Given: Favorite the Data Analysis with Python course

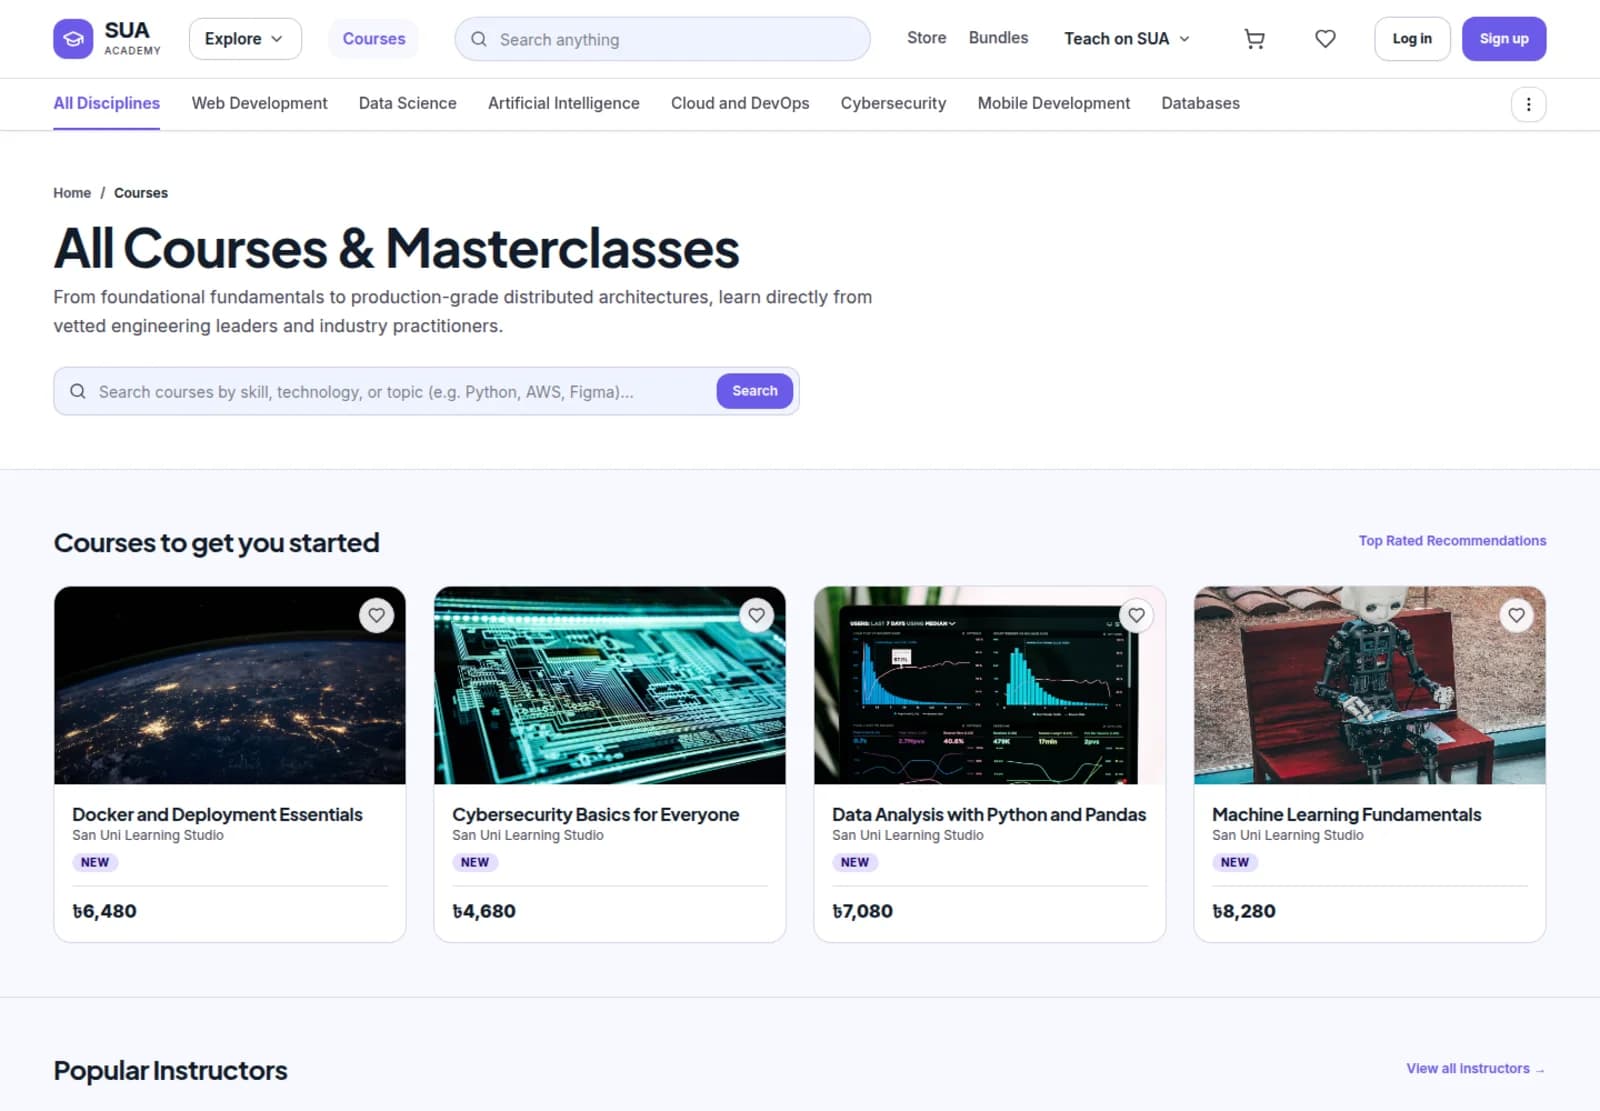Looking at the screenshot, I should [1136, 616].
